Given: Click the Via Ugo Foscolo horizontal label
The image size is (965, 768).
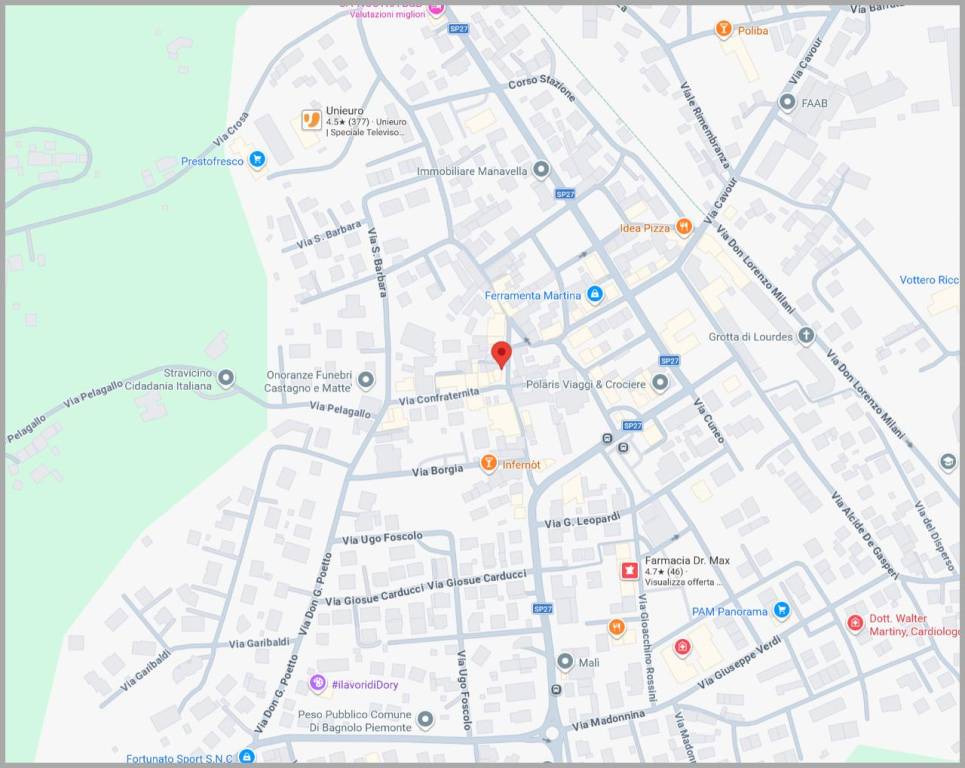Looking at the screenshot, I should tap(382, 538).
